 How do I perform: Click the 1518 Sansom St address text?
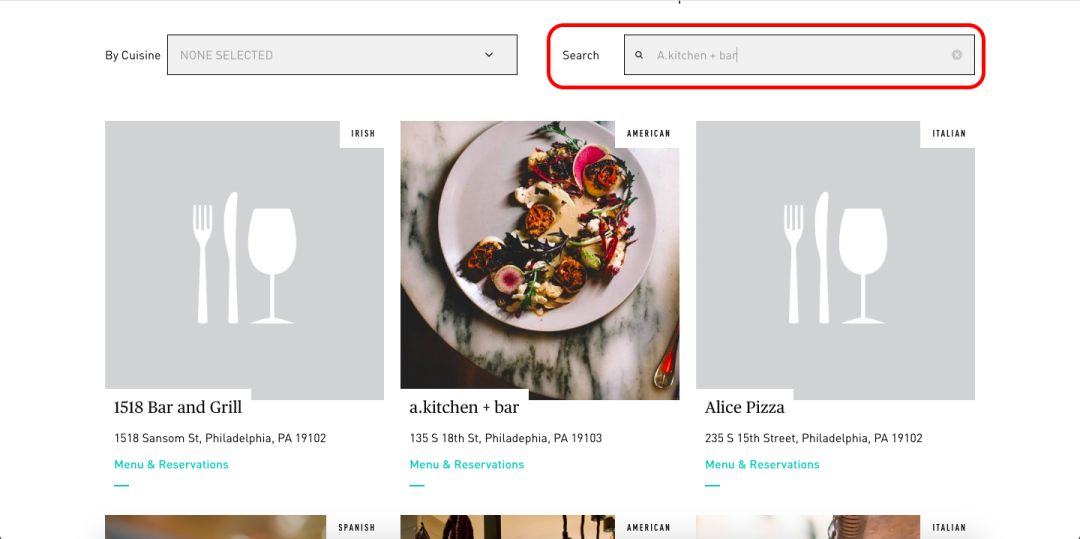click(220, 438)
